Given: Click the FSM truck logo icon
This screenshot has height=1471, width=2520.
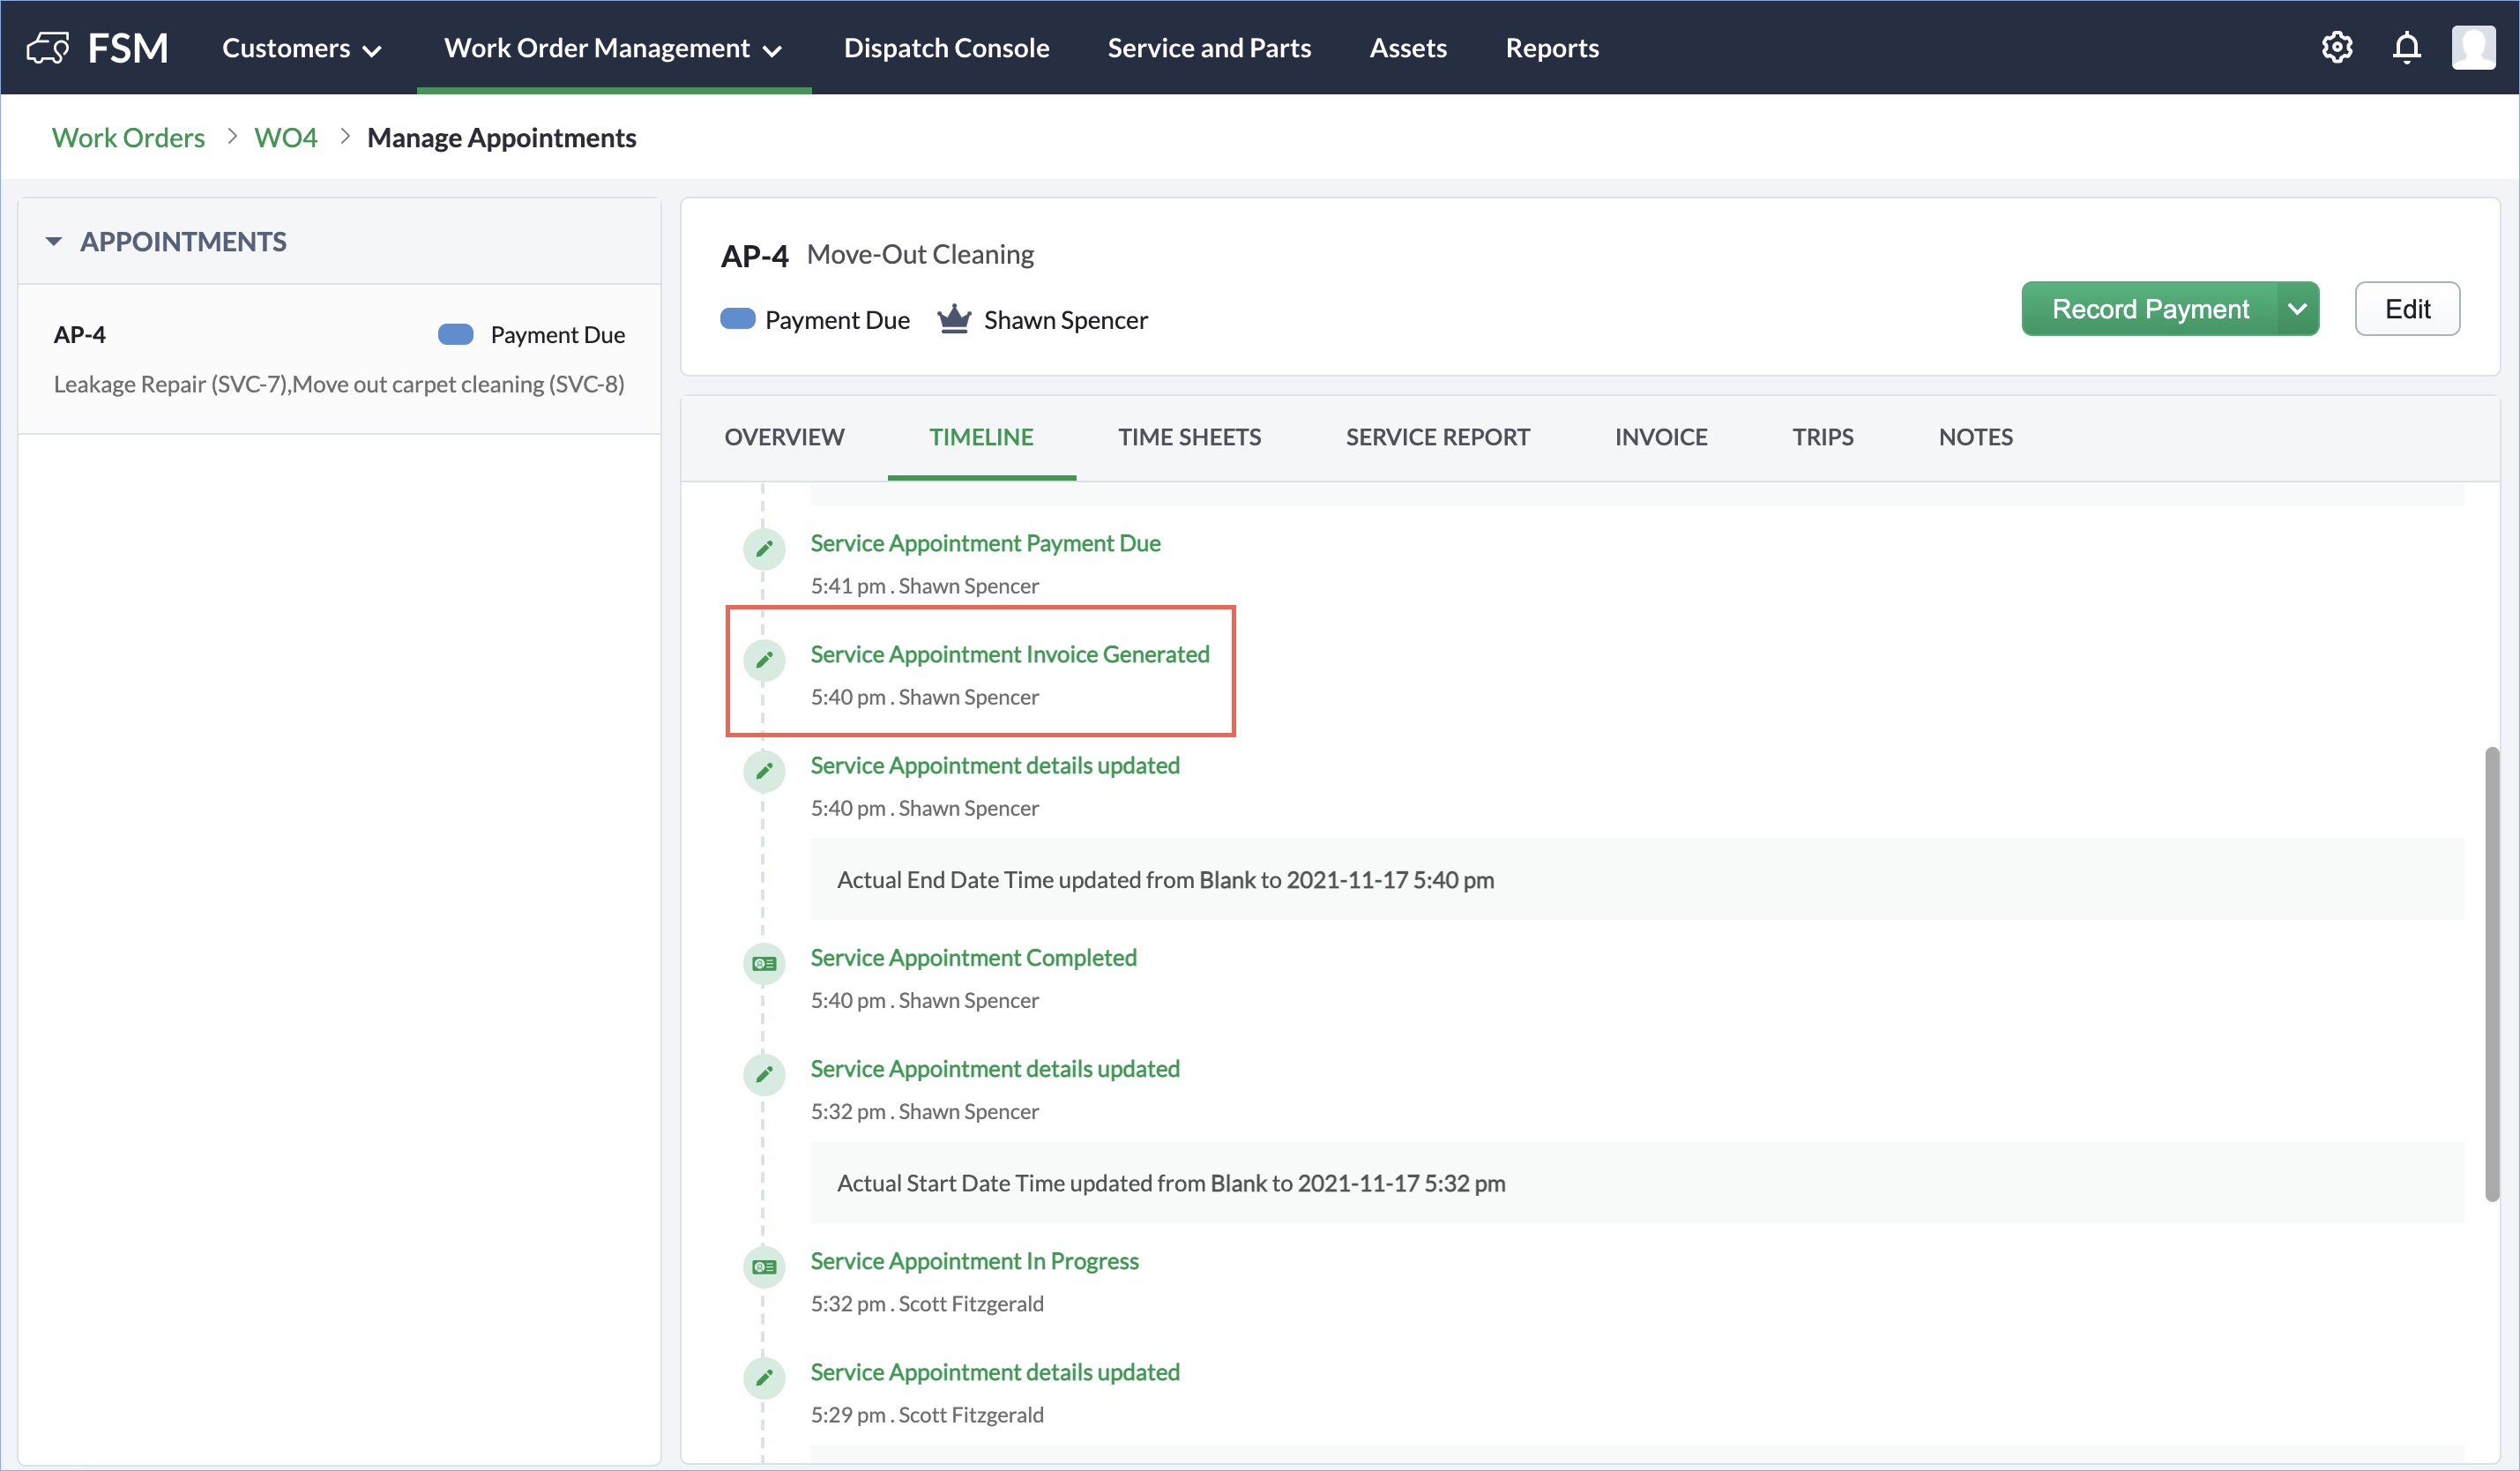Looking at the screenshot, I should point(47,47).
